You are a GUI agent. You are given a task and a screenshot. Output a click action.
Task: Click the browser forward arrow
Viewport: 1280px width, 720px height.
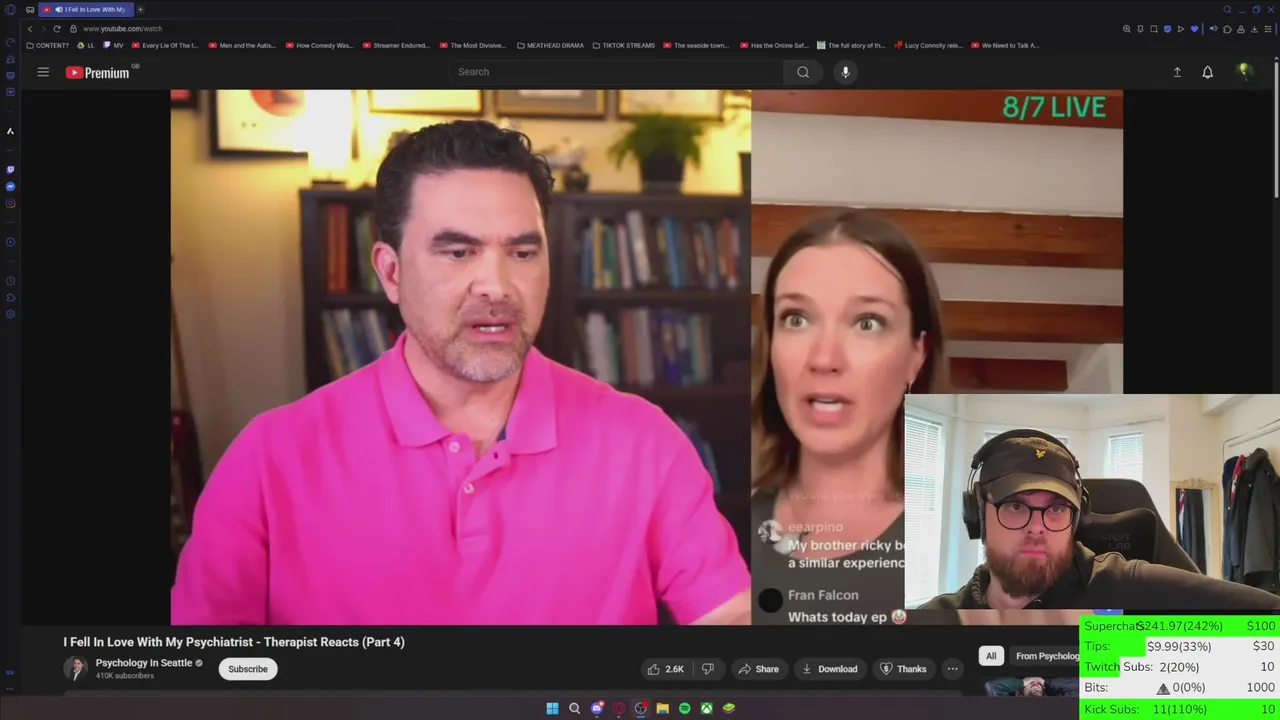click(43, 29)
